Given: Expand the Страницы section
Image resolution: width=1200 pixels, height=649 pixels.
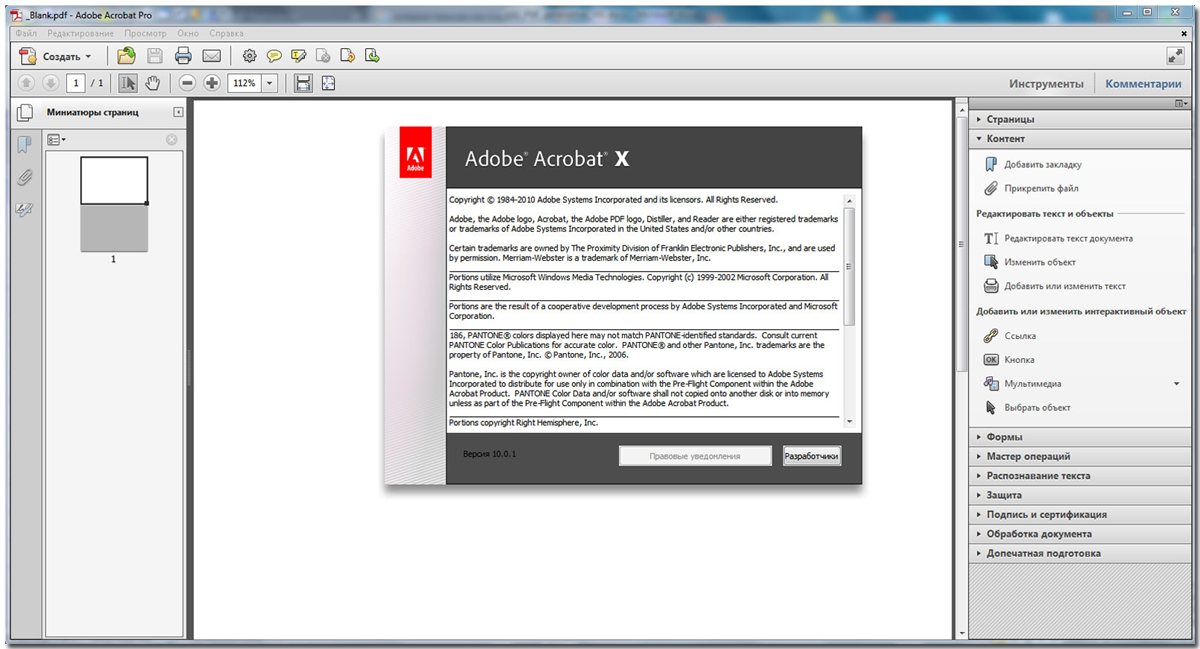Looking at the screenshot, I should click(1010, 119).
